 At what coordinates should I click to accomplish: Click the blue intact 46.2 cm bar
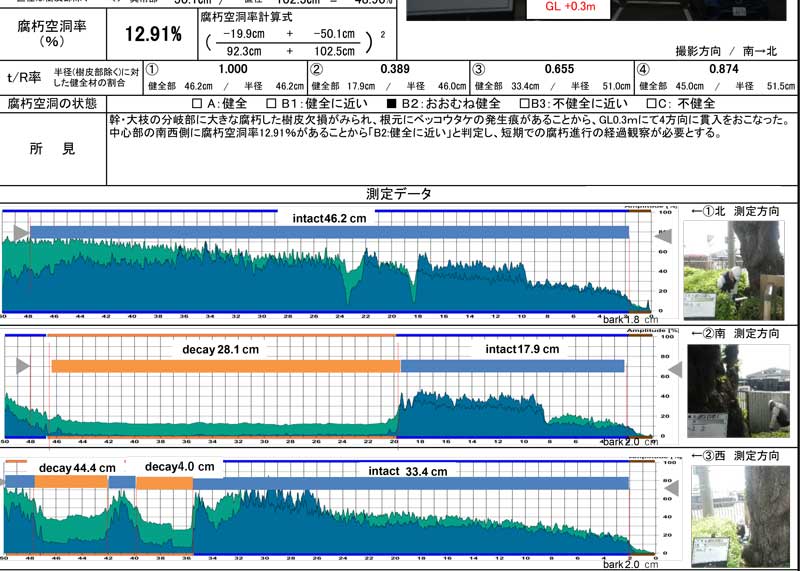click(x=329, y=233)
